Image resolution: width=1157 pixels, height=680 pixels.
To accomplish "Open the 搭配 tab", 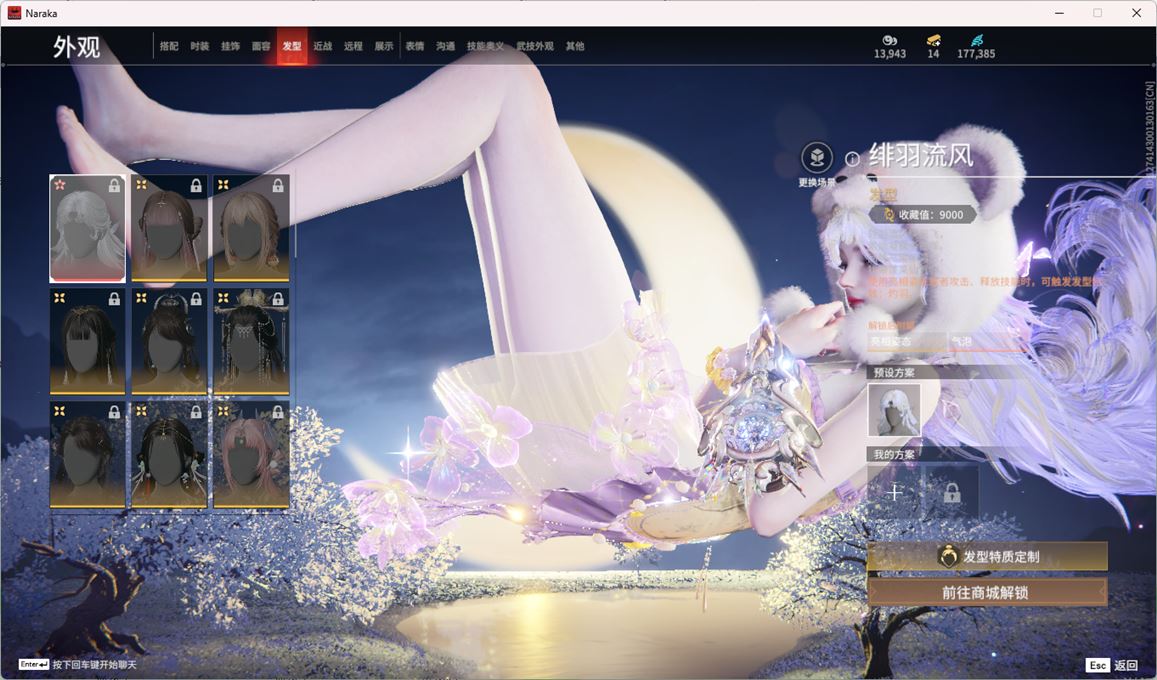I will [169, 46].
